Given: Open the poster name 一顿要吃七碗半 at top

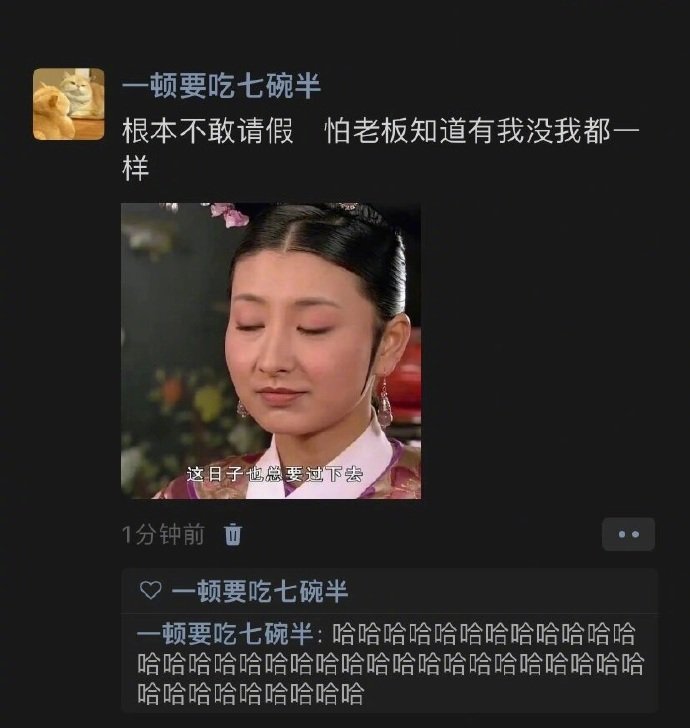Looking at the screenshot, I should click(x=221, y=86).
